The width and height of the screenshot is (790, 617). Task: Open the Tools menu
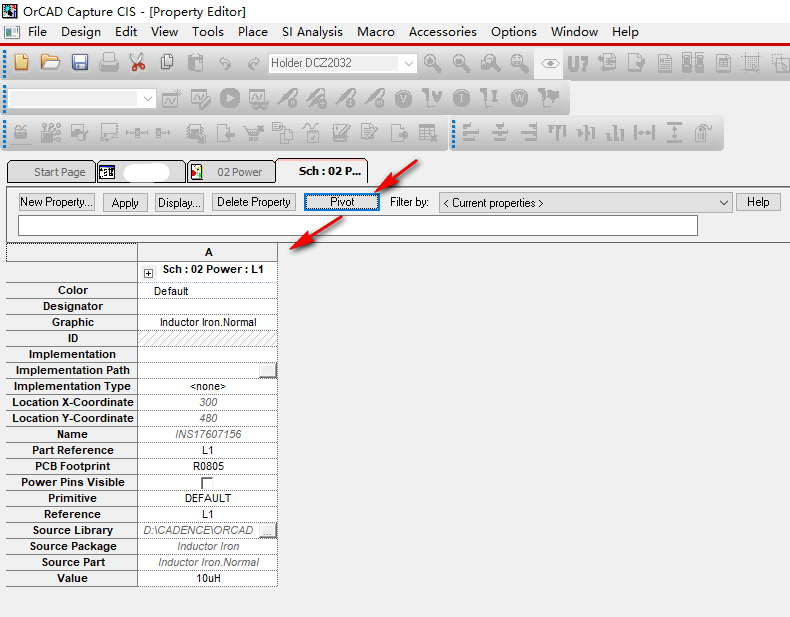coord(208,32)
